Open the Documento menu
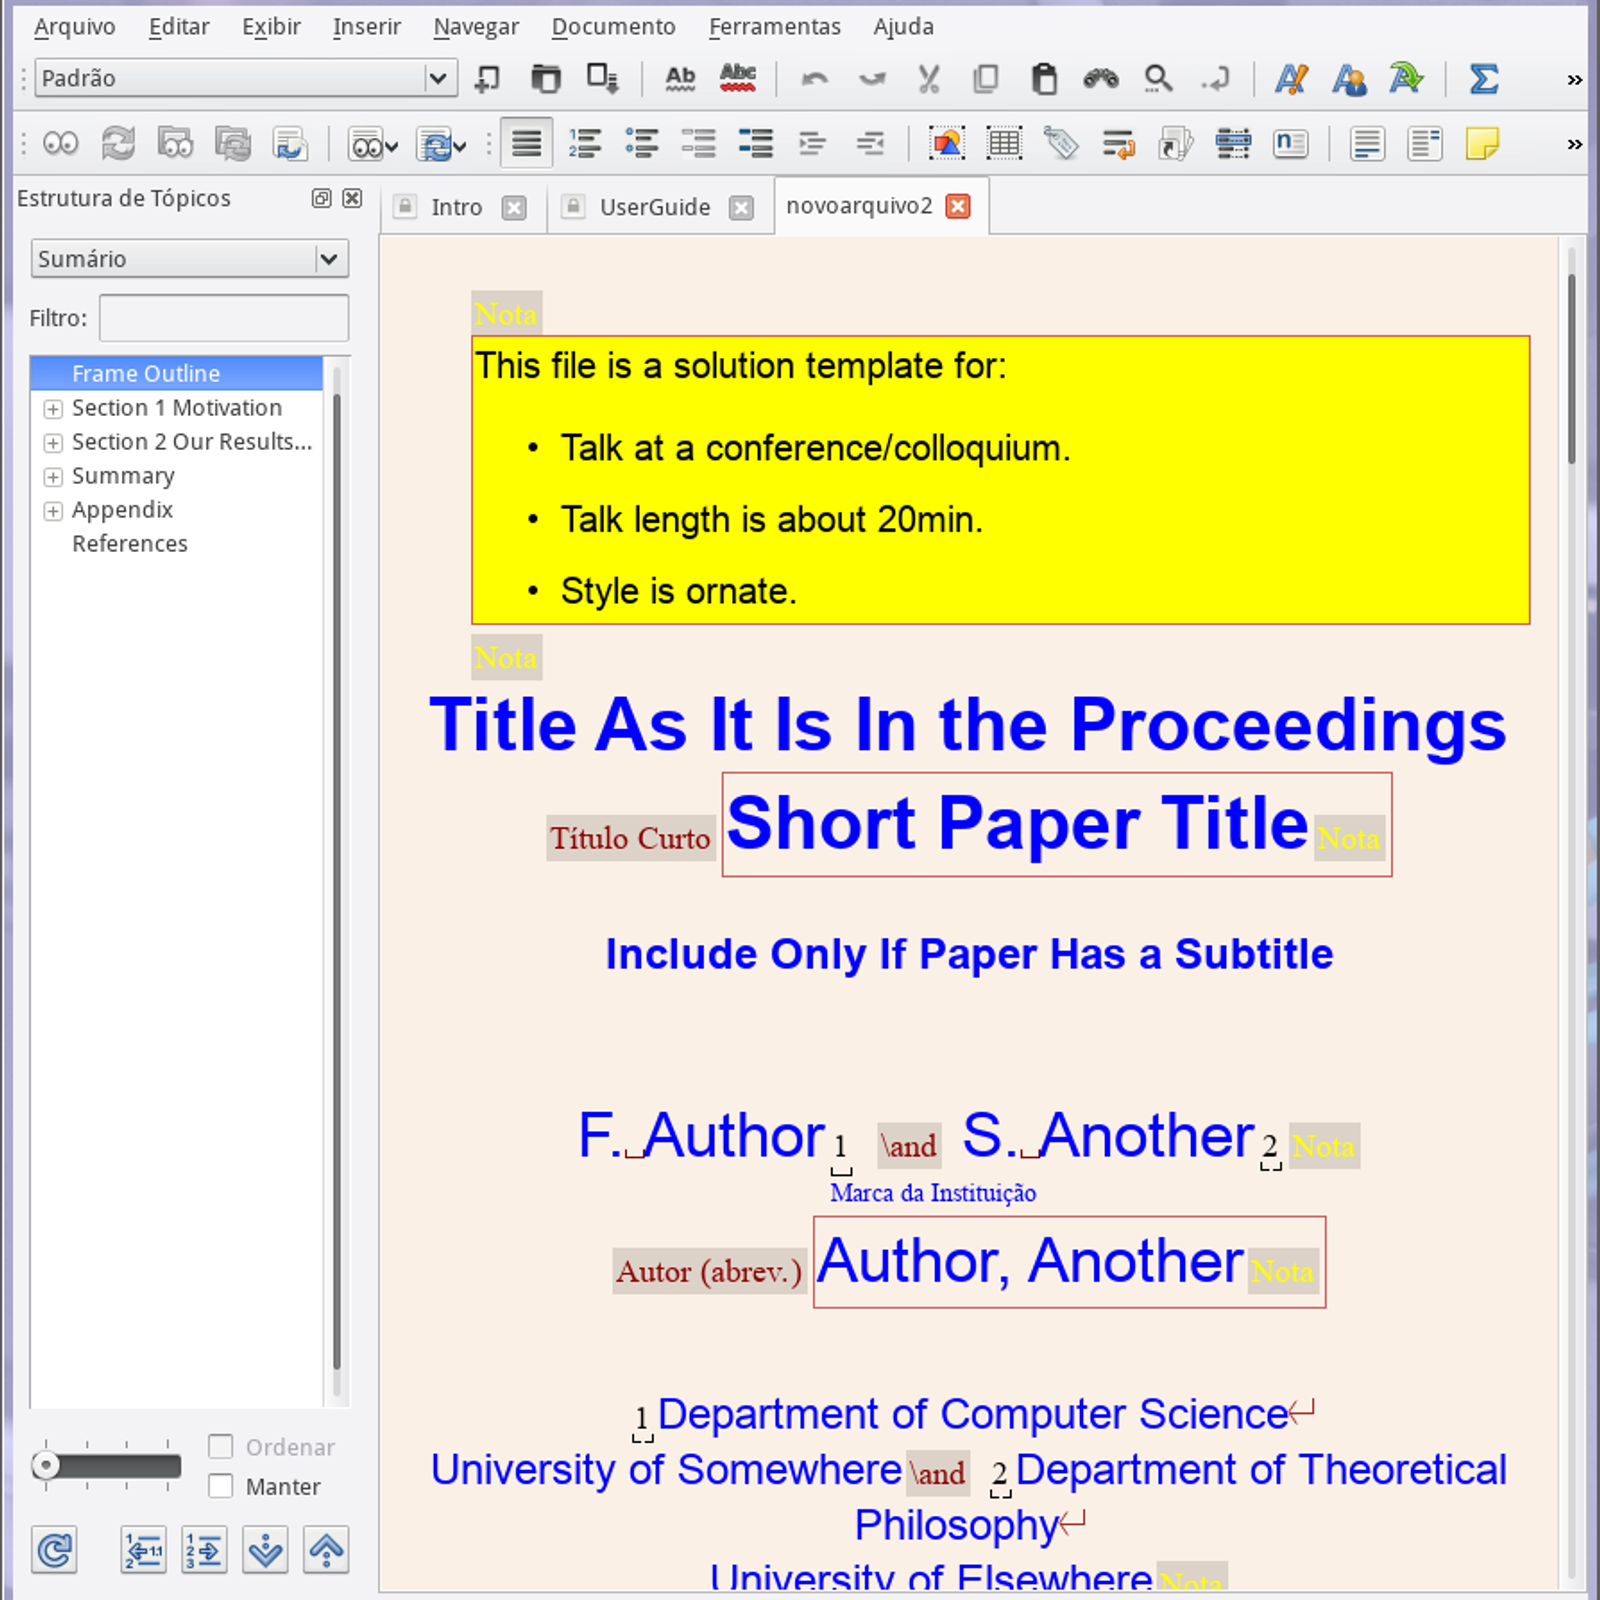This screenshot has width=1600, height=1600. point(613,27)
